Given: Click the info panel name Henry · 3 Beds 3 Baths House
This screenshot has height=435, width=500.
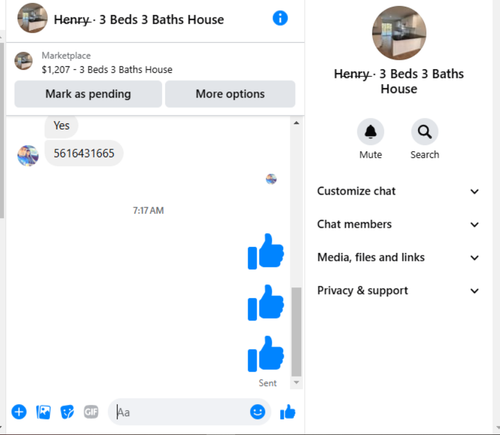Looking at the screenshot, I should click(399, 81).
